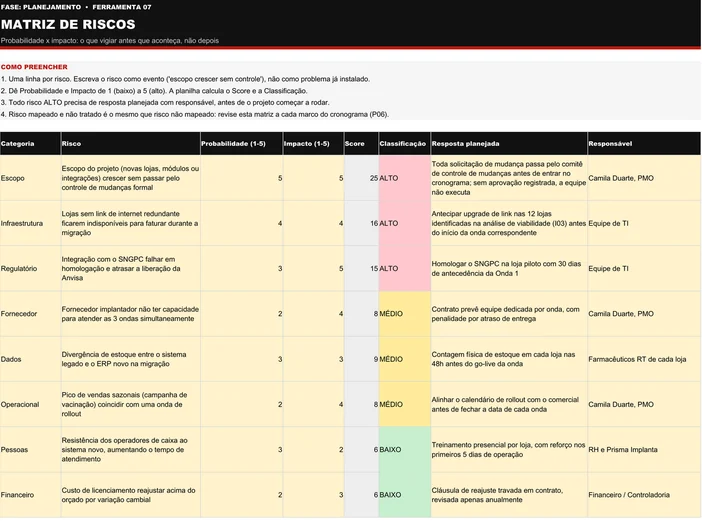
Task: Select risk text 'Resistência dos operadores de caixa'
Action: 124,449
